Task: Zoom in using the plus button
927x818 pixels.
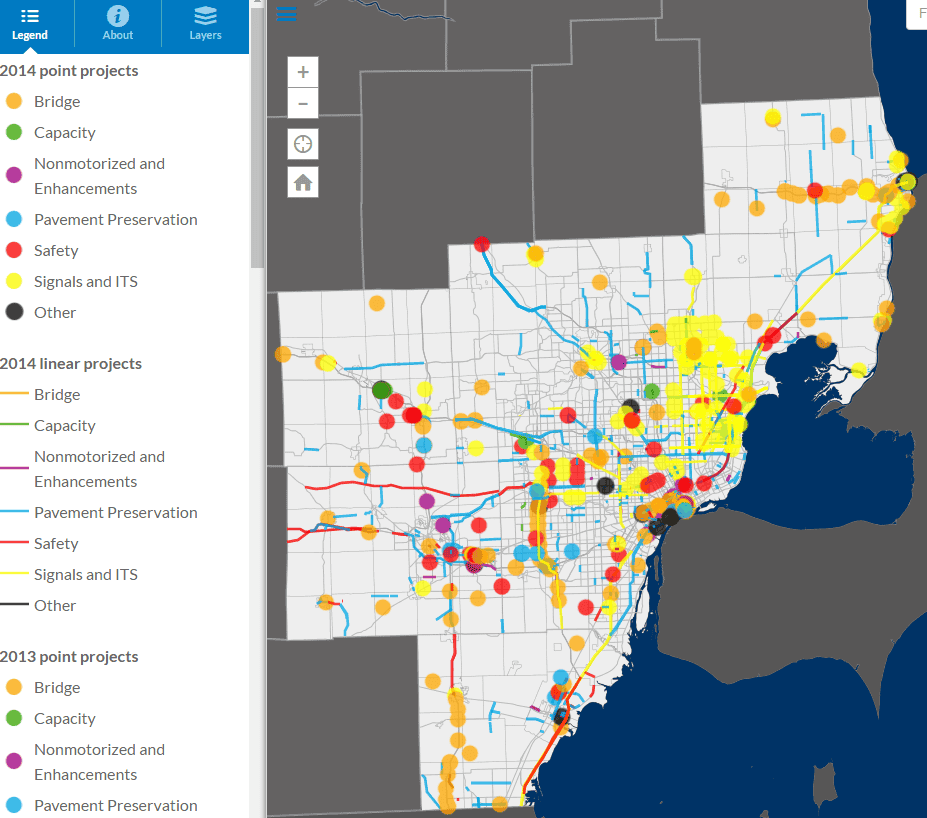Action: (x=302, y=71)
